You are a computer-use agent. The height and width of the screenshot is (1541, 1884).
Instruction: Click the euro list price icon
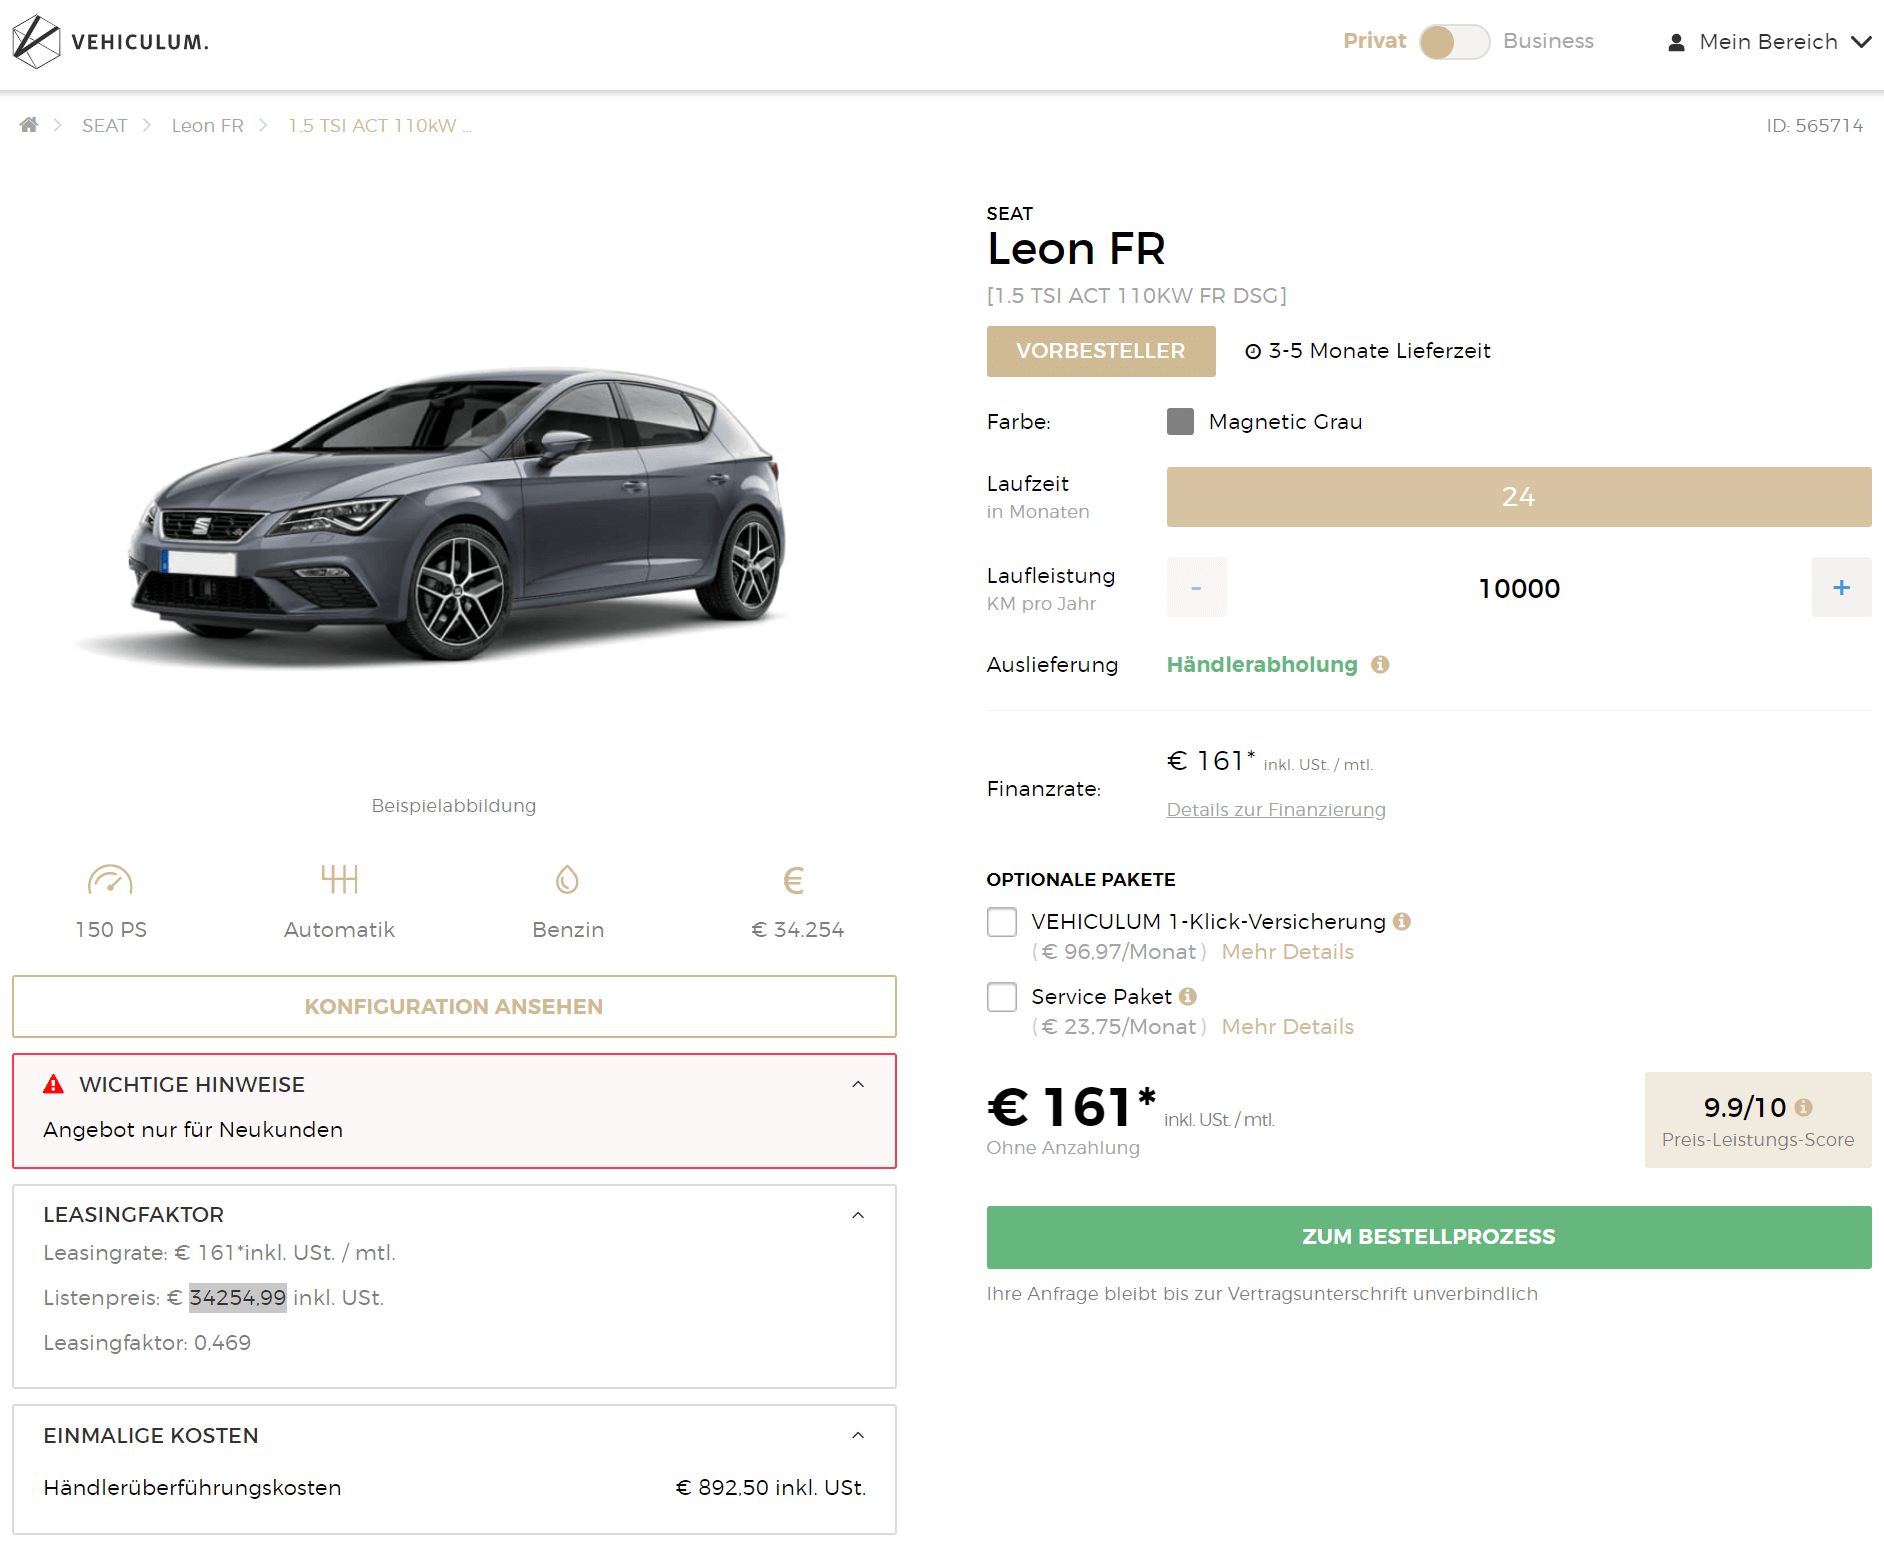[x=794, y=880]
